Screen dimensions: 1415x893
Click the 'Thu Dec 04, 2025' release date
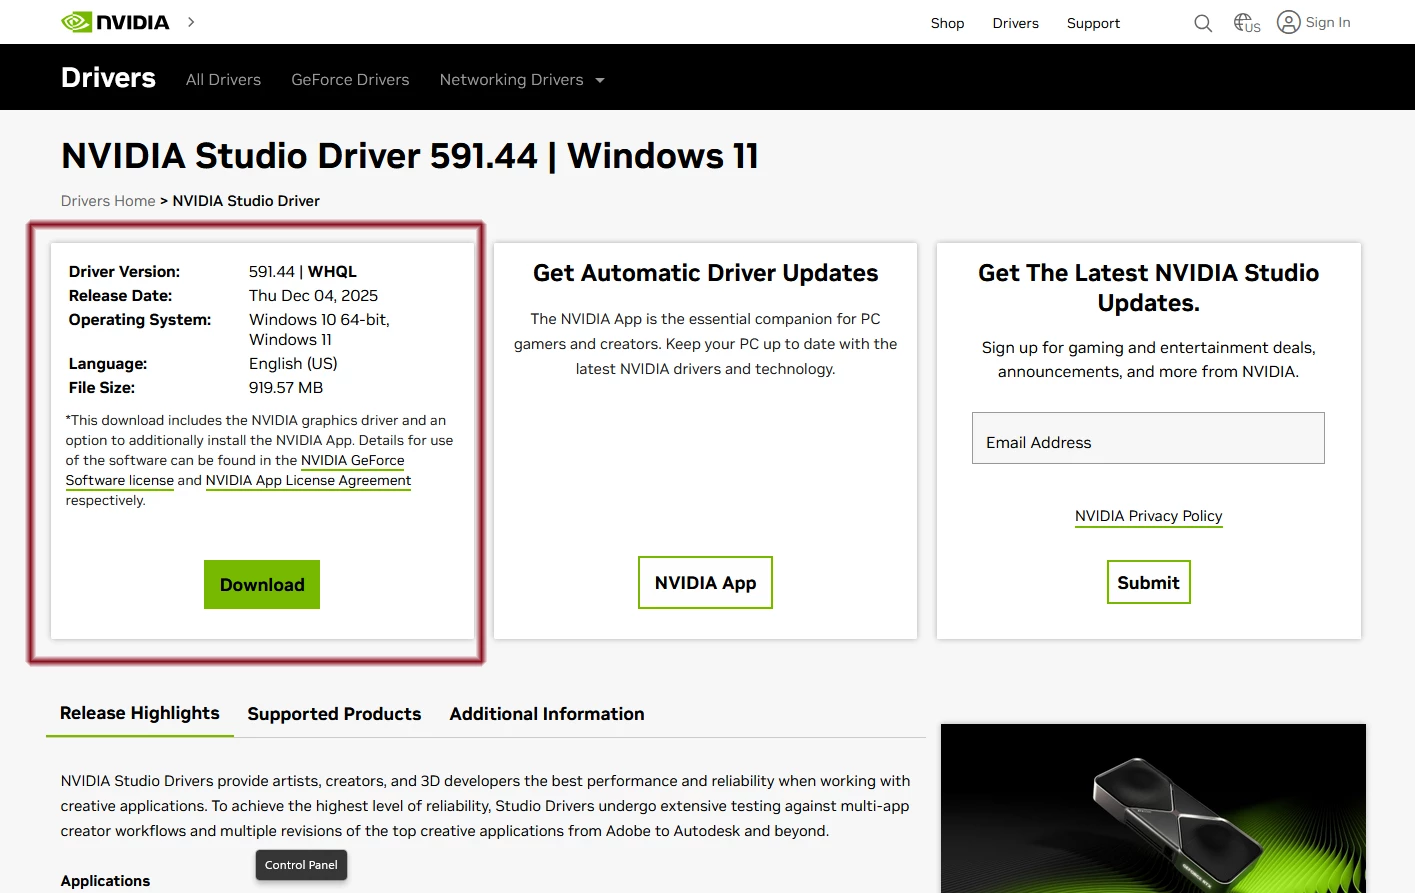313,296
